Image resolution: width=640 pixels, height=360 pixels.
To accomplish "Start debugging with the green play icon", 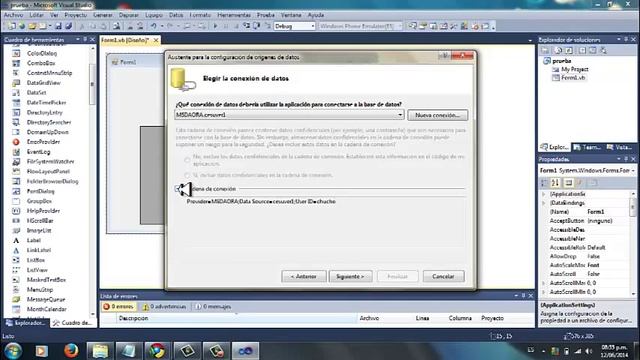I will click(216, 26).
